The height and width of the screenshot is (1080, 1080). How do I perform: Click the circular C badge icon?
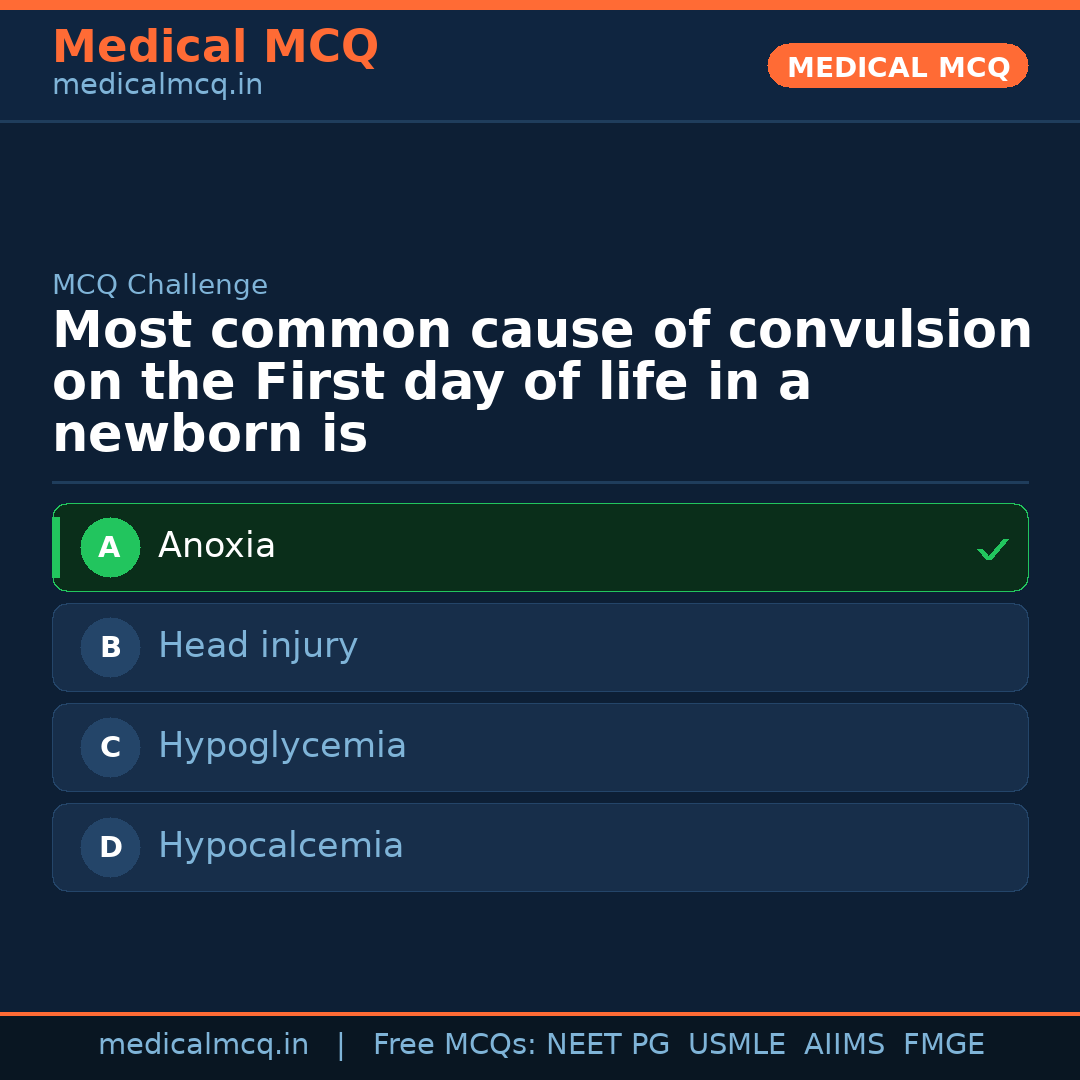tap(110, 747)
